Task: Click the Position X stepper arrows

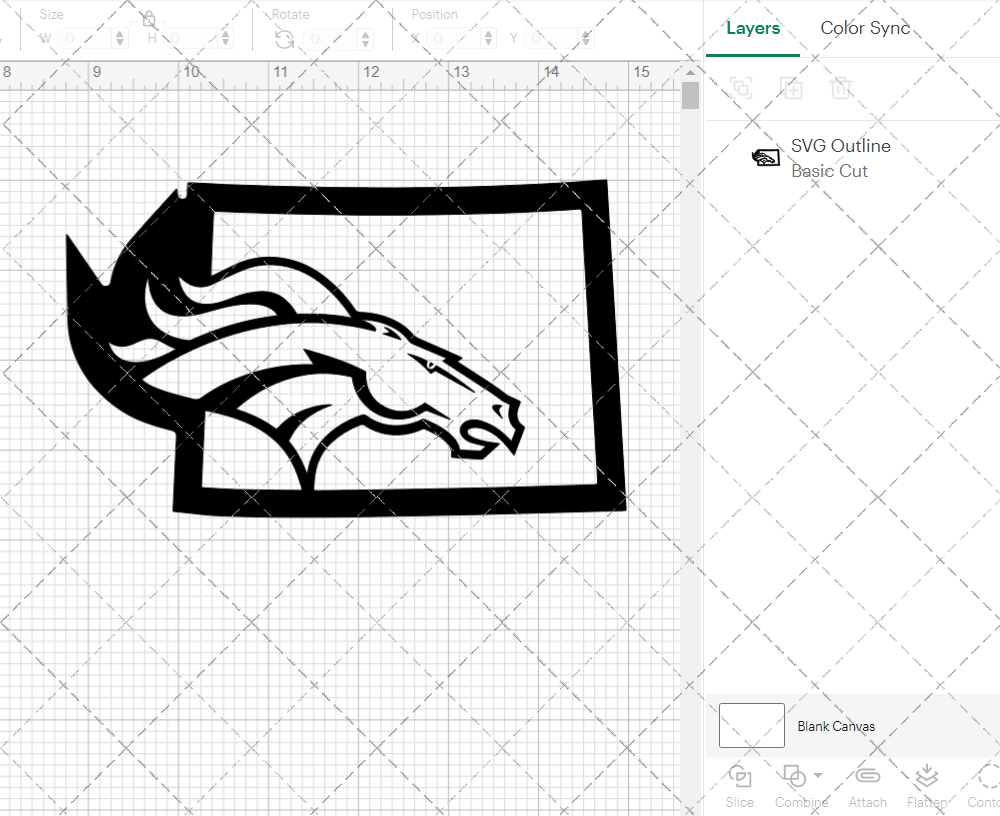Action: (489, 38)
